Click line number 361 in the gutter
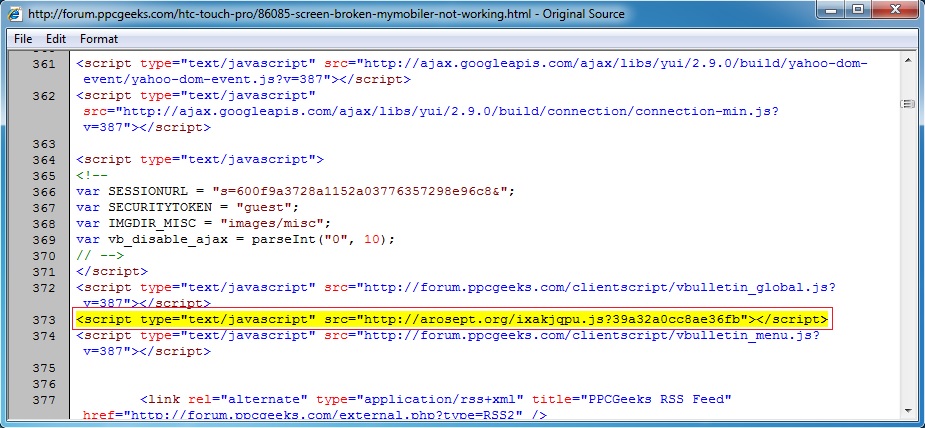Image resolution: width=925 pixels, height=428 pixels. click(x=43, y=64)
